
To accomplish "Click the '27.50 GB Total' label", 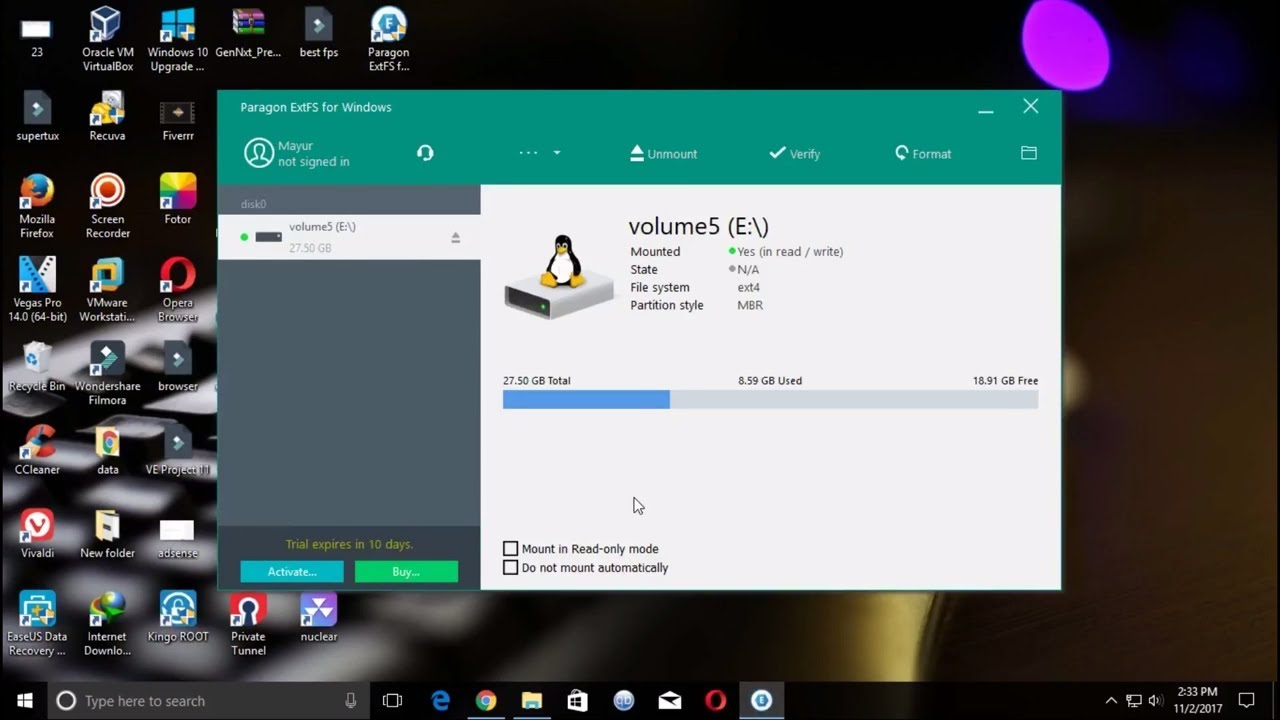I will (x=537, y=381).
